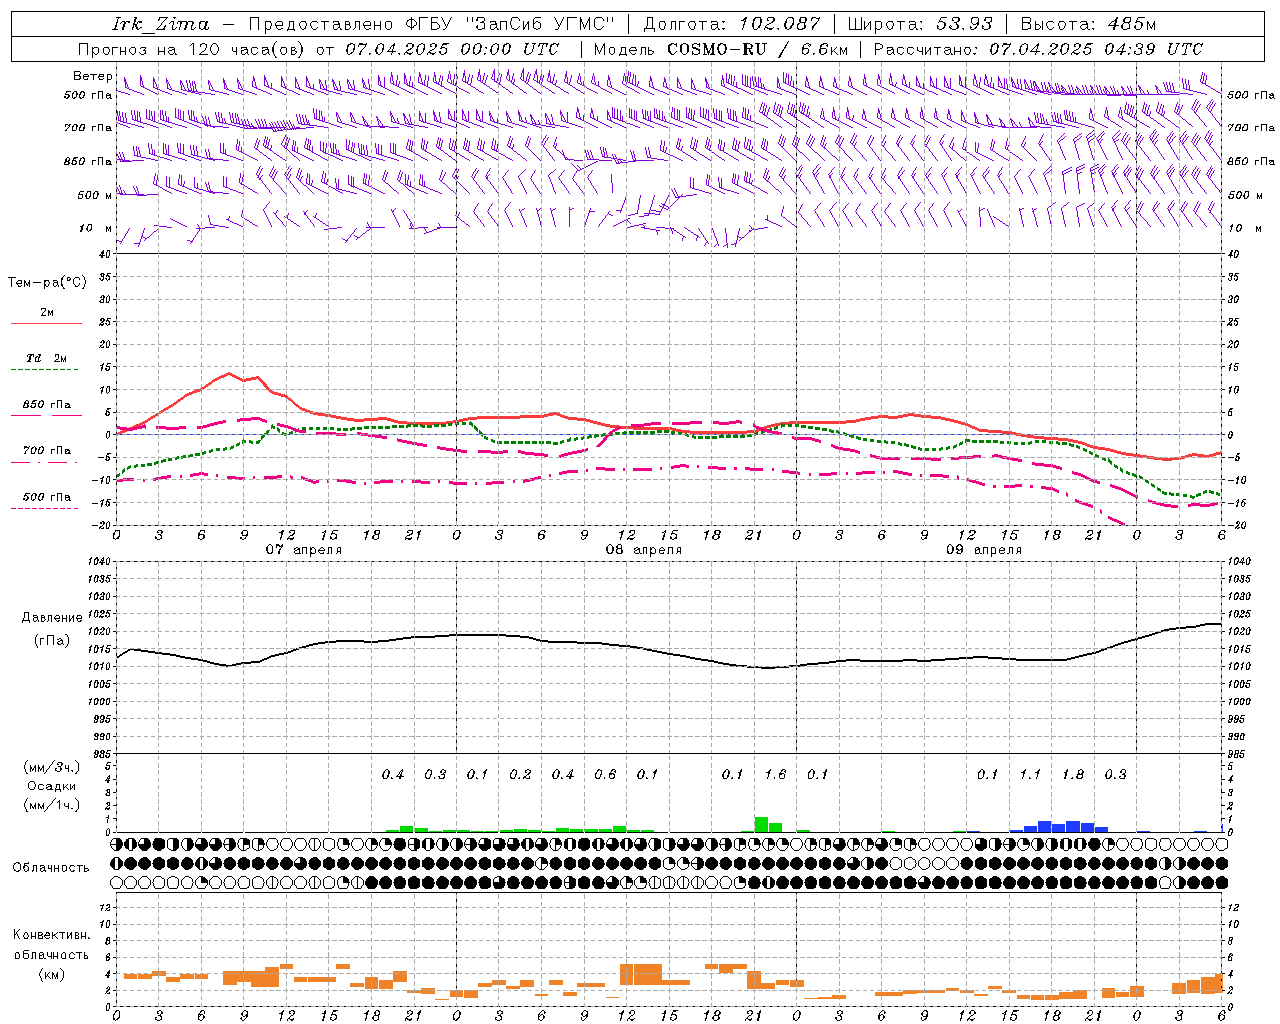Click the tallest green precipitation bar
1280x1024 pixels.
tap(761, 825)
